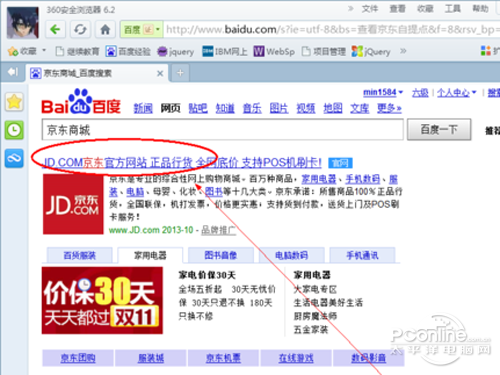500x375 pixels.
Task: Go to the browser home page icon
Action: 105,29
